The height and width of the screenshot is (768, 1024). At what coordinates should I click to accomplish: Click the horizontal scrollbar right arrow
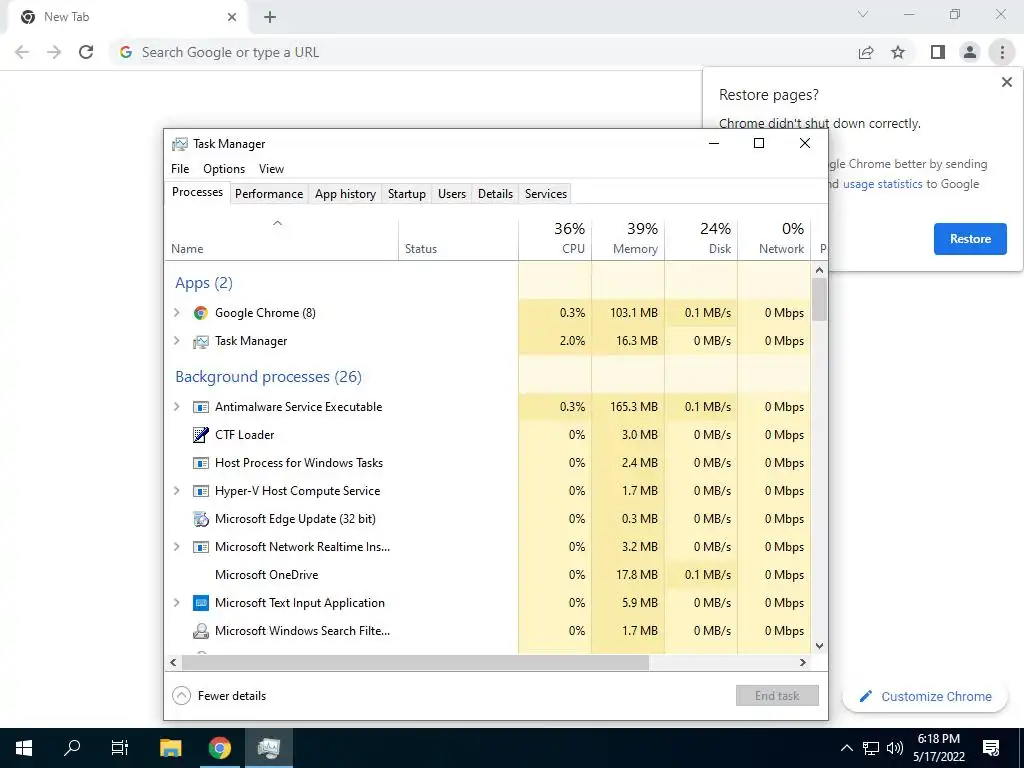click(803, 662)
